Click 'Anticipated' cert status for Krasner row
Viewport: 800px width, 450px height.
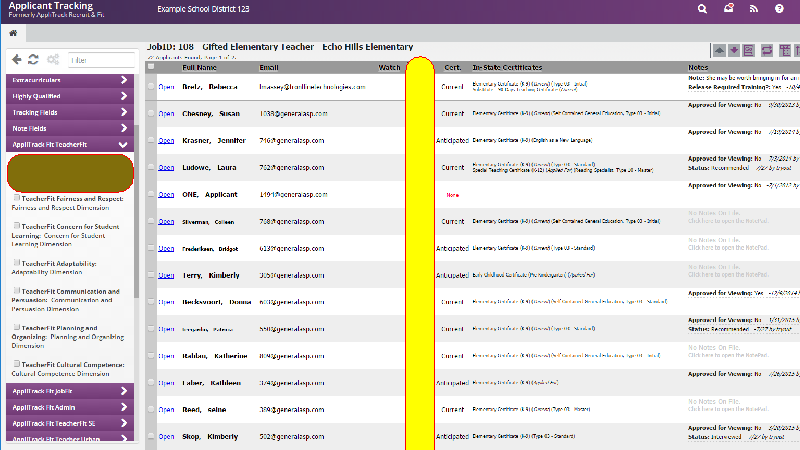click(452, 140)
